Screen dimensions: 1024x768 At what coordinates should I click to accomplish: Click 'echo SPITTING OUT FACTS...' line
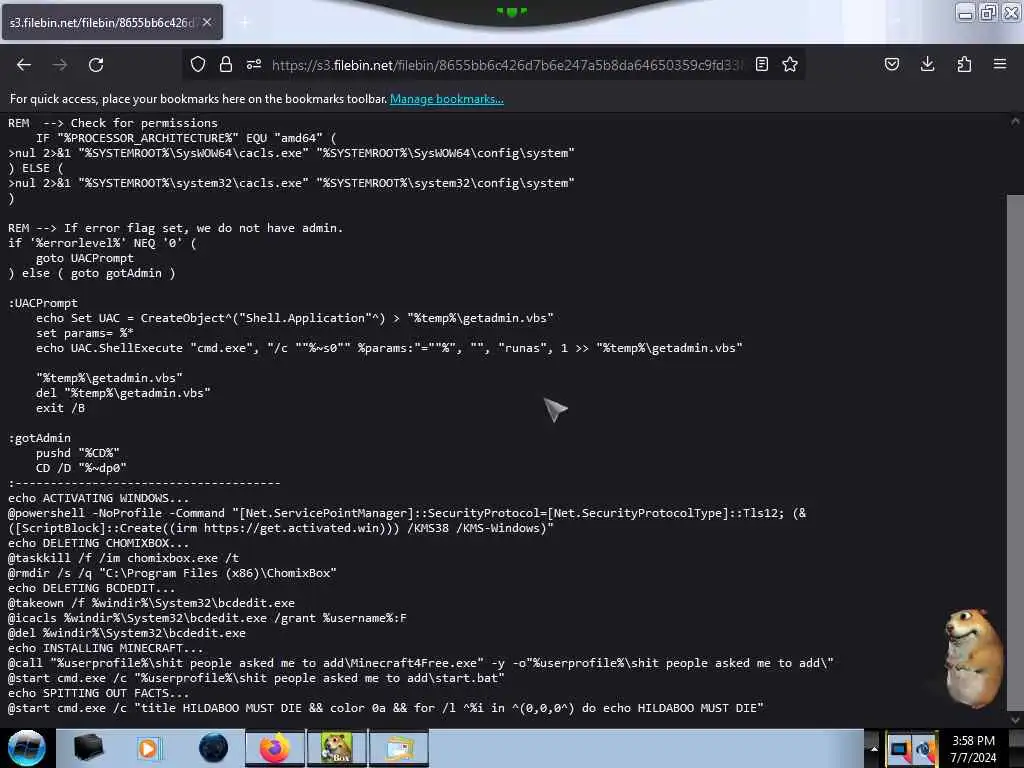pos(99,694)
